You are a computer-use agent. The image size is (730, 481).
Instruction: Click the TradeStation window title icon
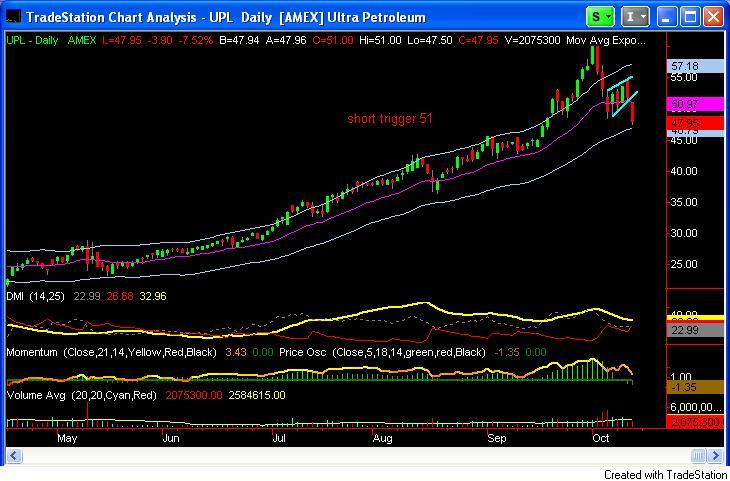[x=14, y=18]
